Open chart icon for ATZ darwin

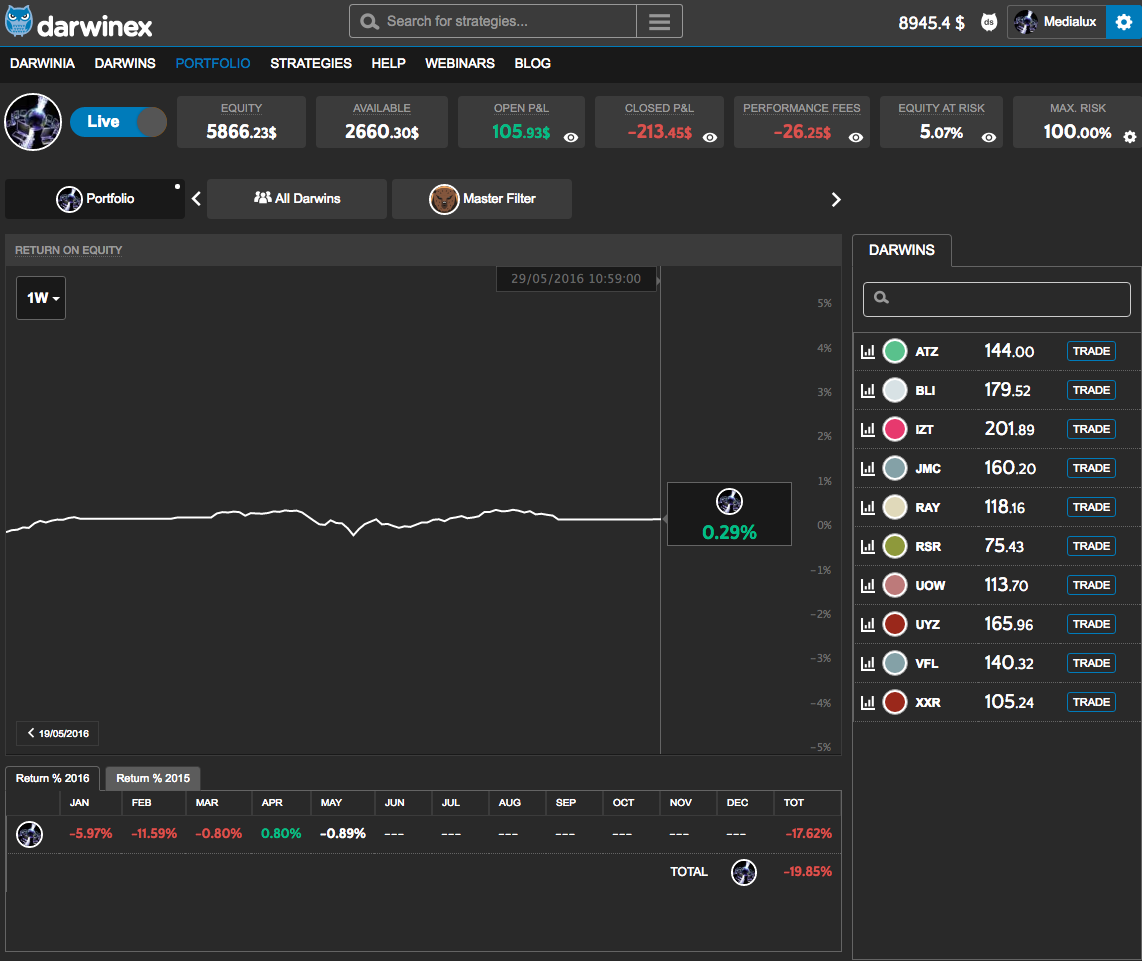coord(867,352)
